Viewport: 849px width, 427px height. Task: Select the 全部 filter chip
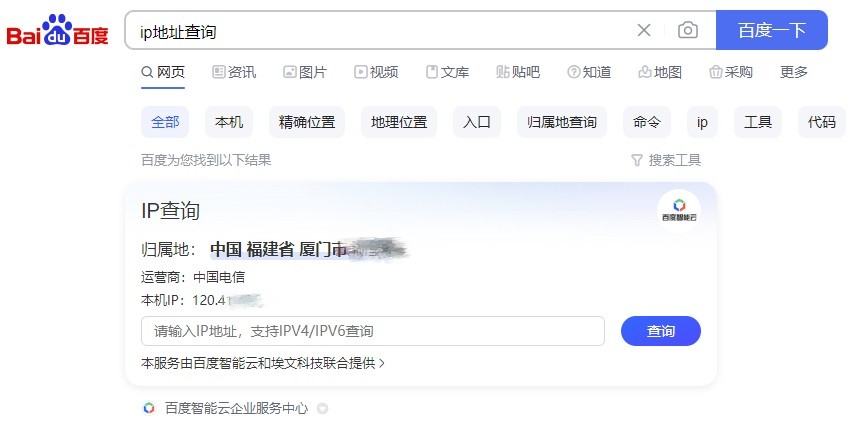point(165,122)
